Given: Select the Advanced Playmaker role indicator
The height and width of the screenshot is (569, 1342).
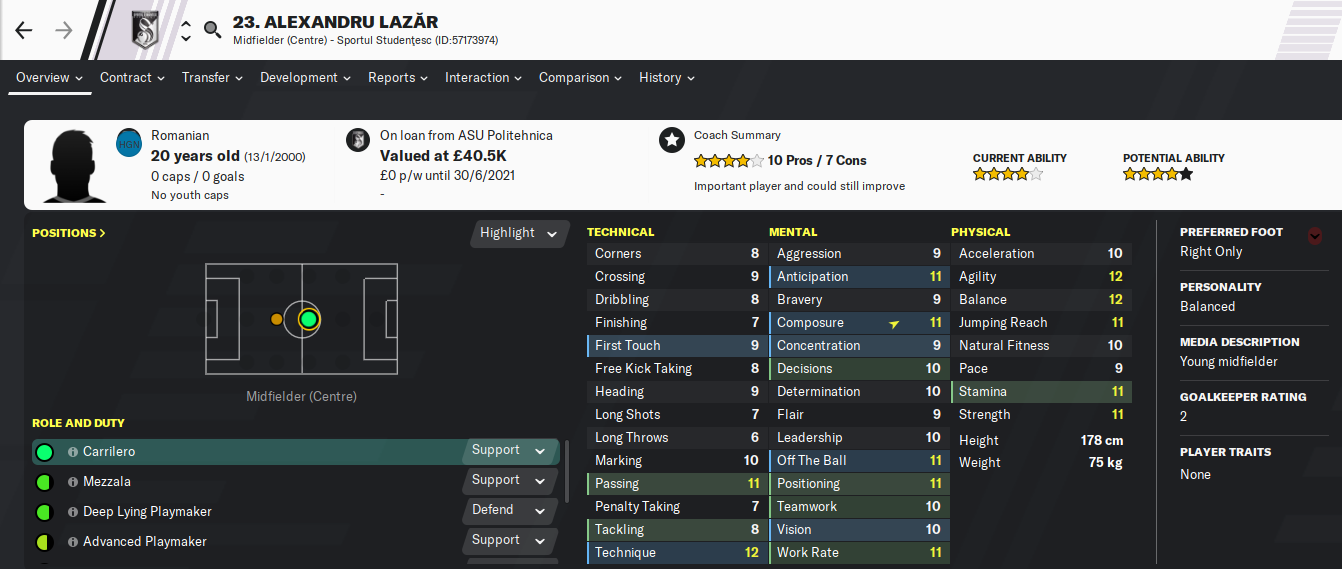Looking at the screenshot, I should pos(44,542).
